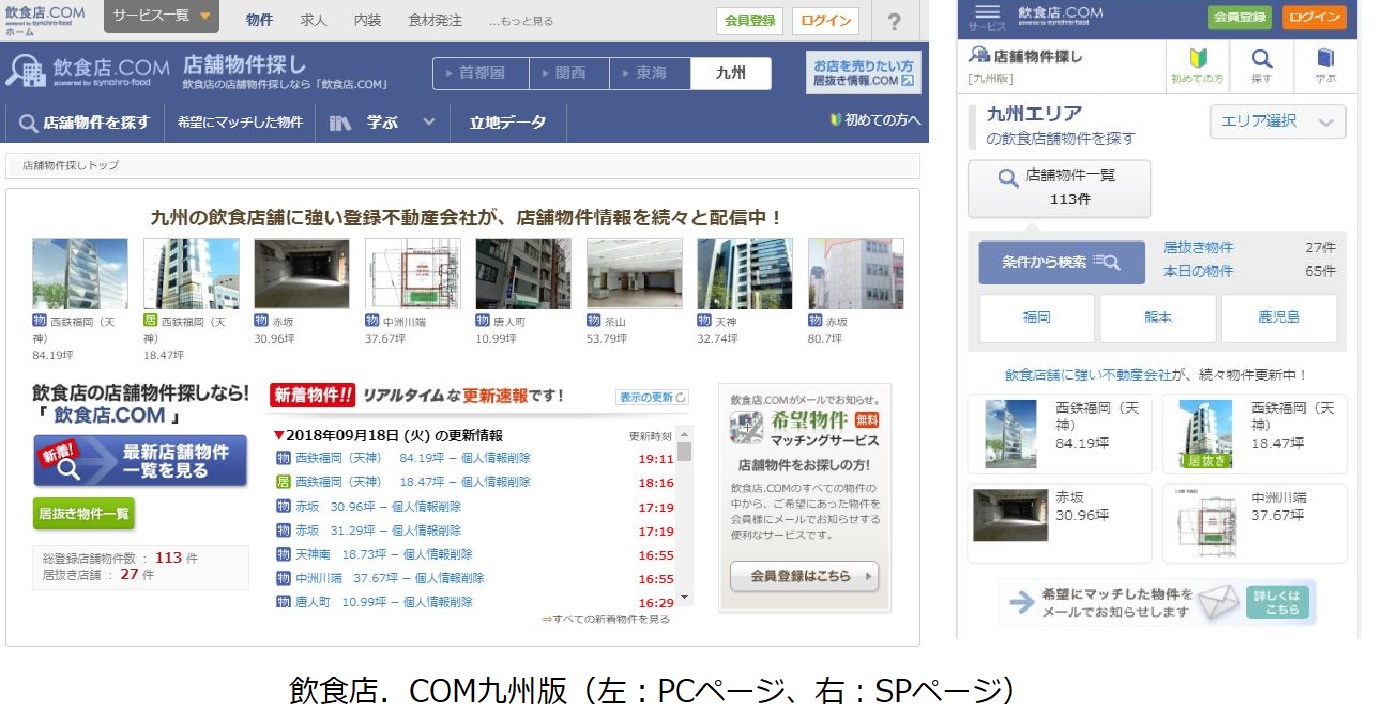
Task: Click the beginner 初めての方 icon on SP page
Action: click(x=1195, y=66)
